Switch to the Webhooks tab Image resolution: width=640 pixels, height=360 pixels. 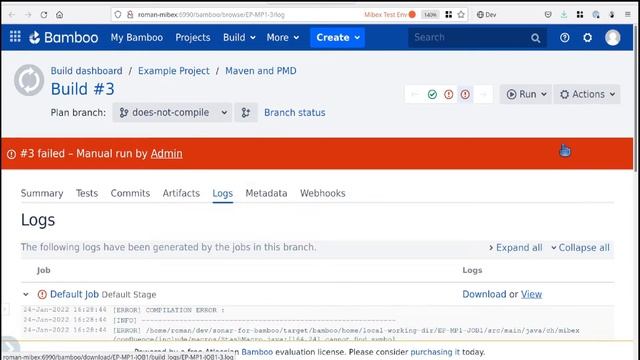(x=322, y=193)
